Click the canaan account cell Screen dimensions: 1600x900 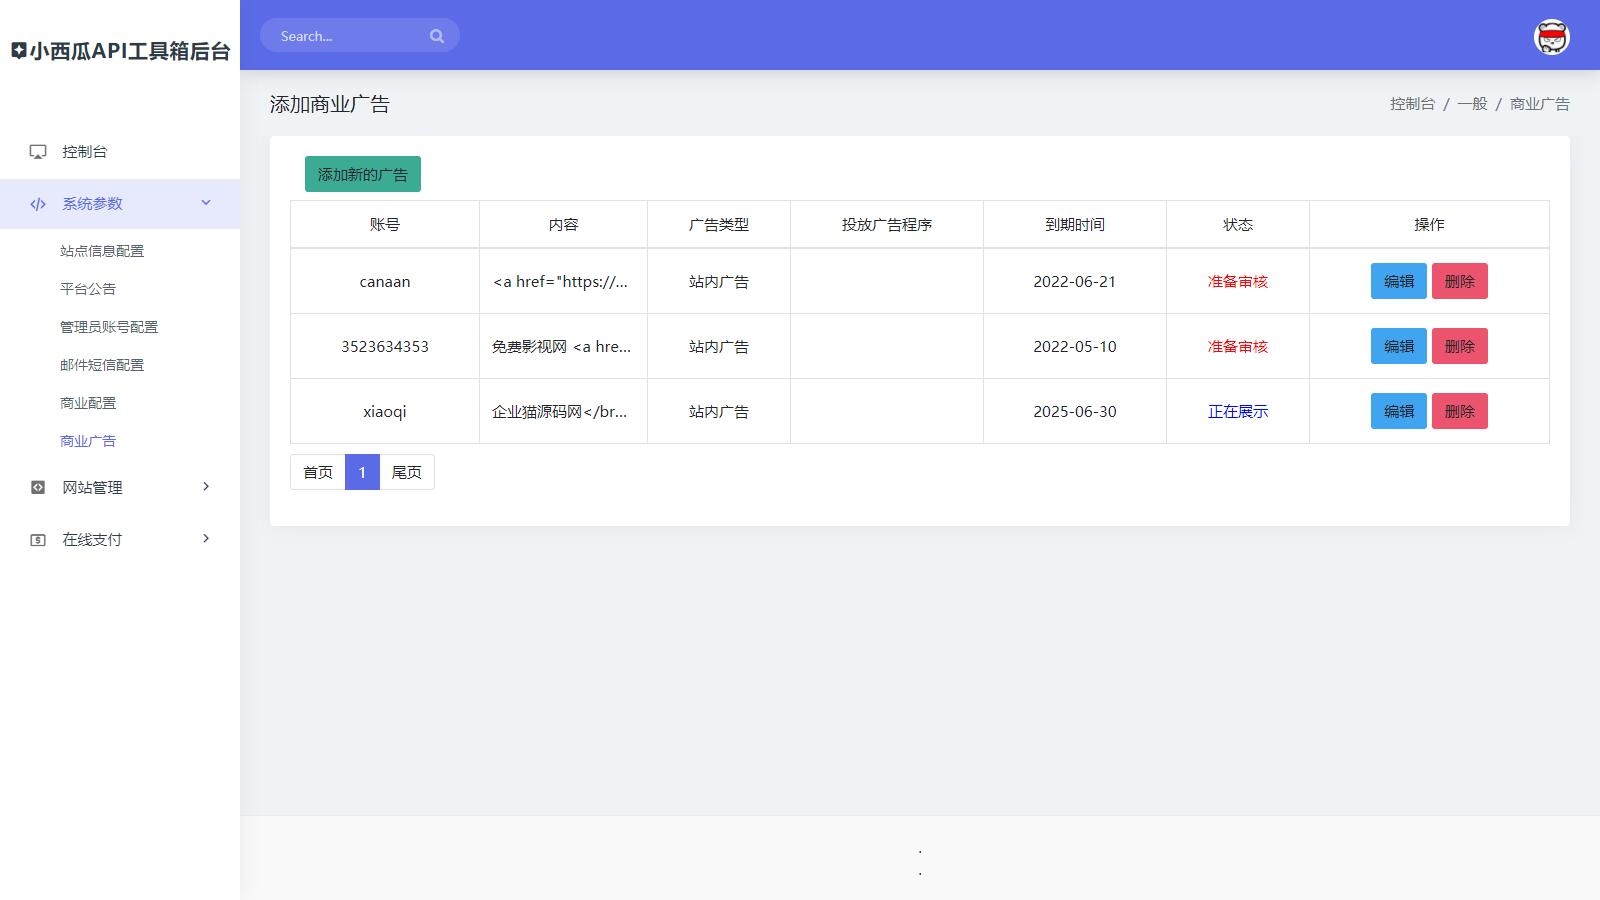click(x=385, y=282)
